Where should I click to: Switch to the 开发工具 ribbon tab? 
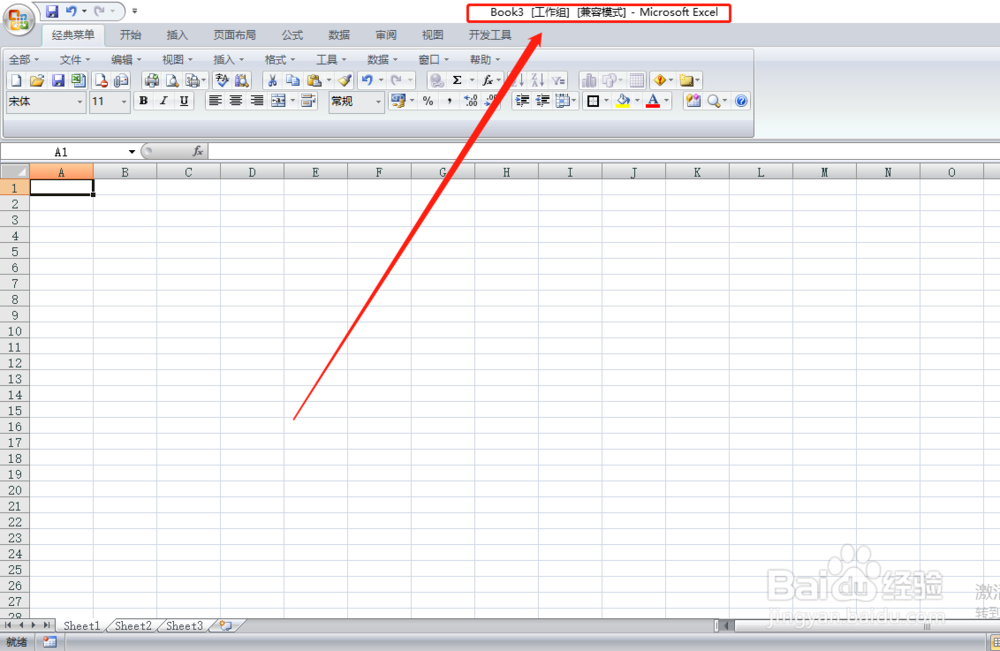[x=490, y=35]
